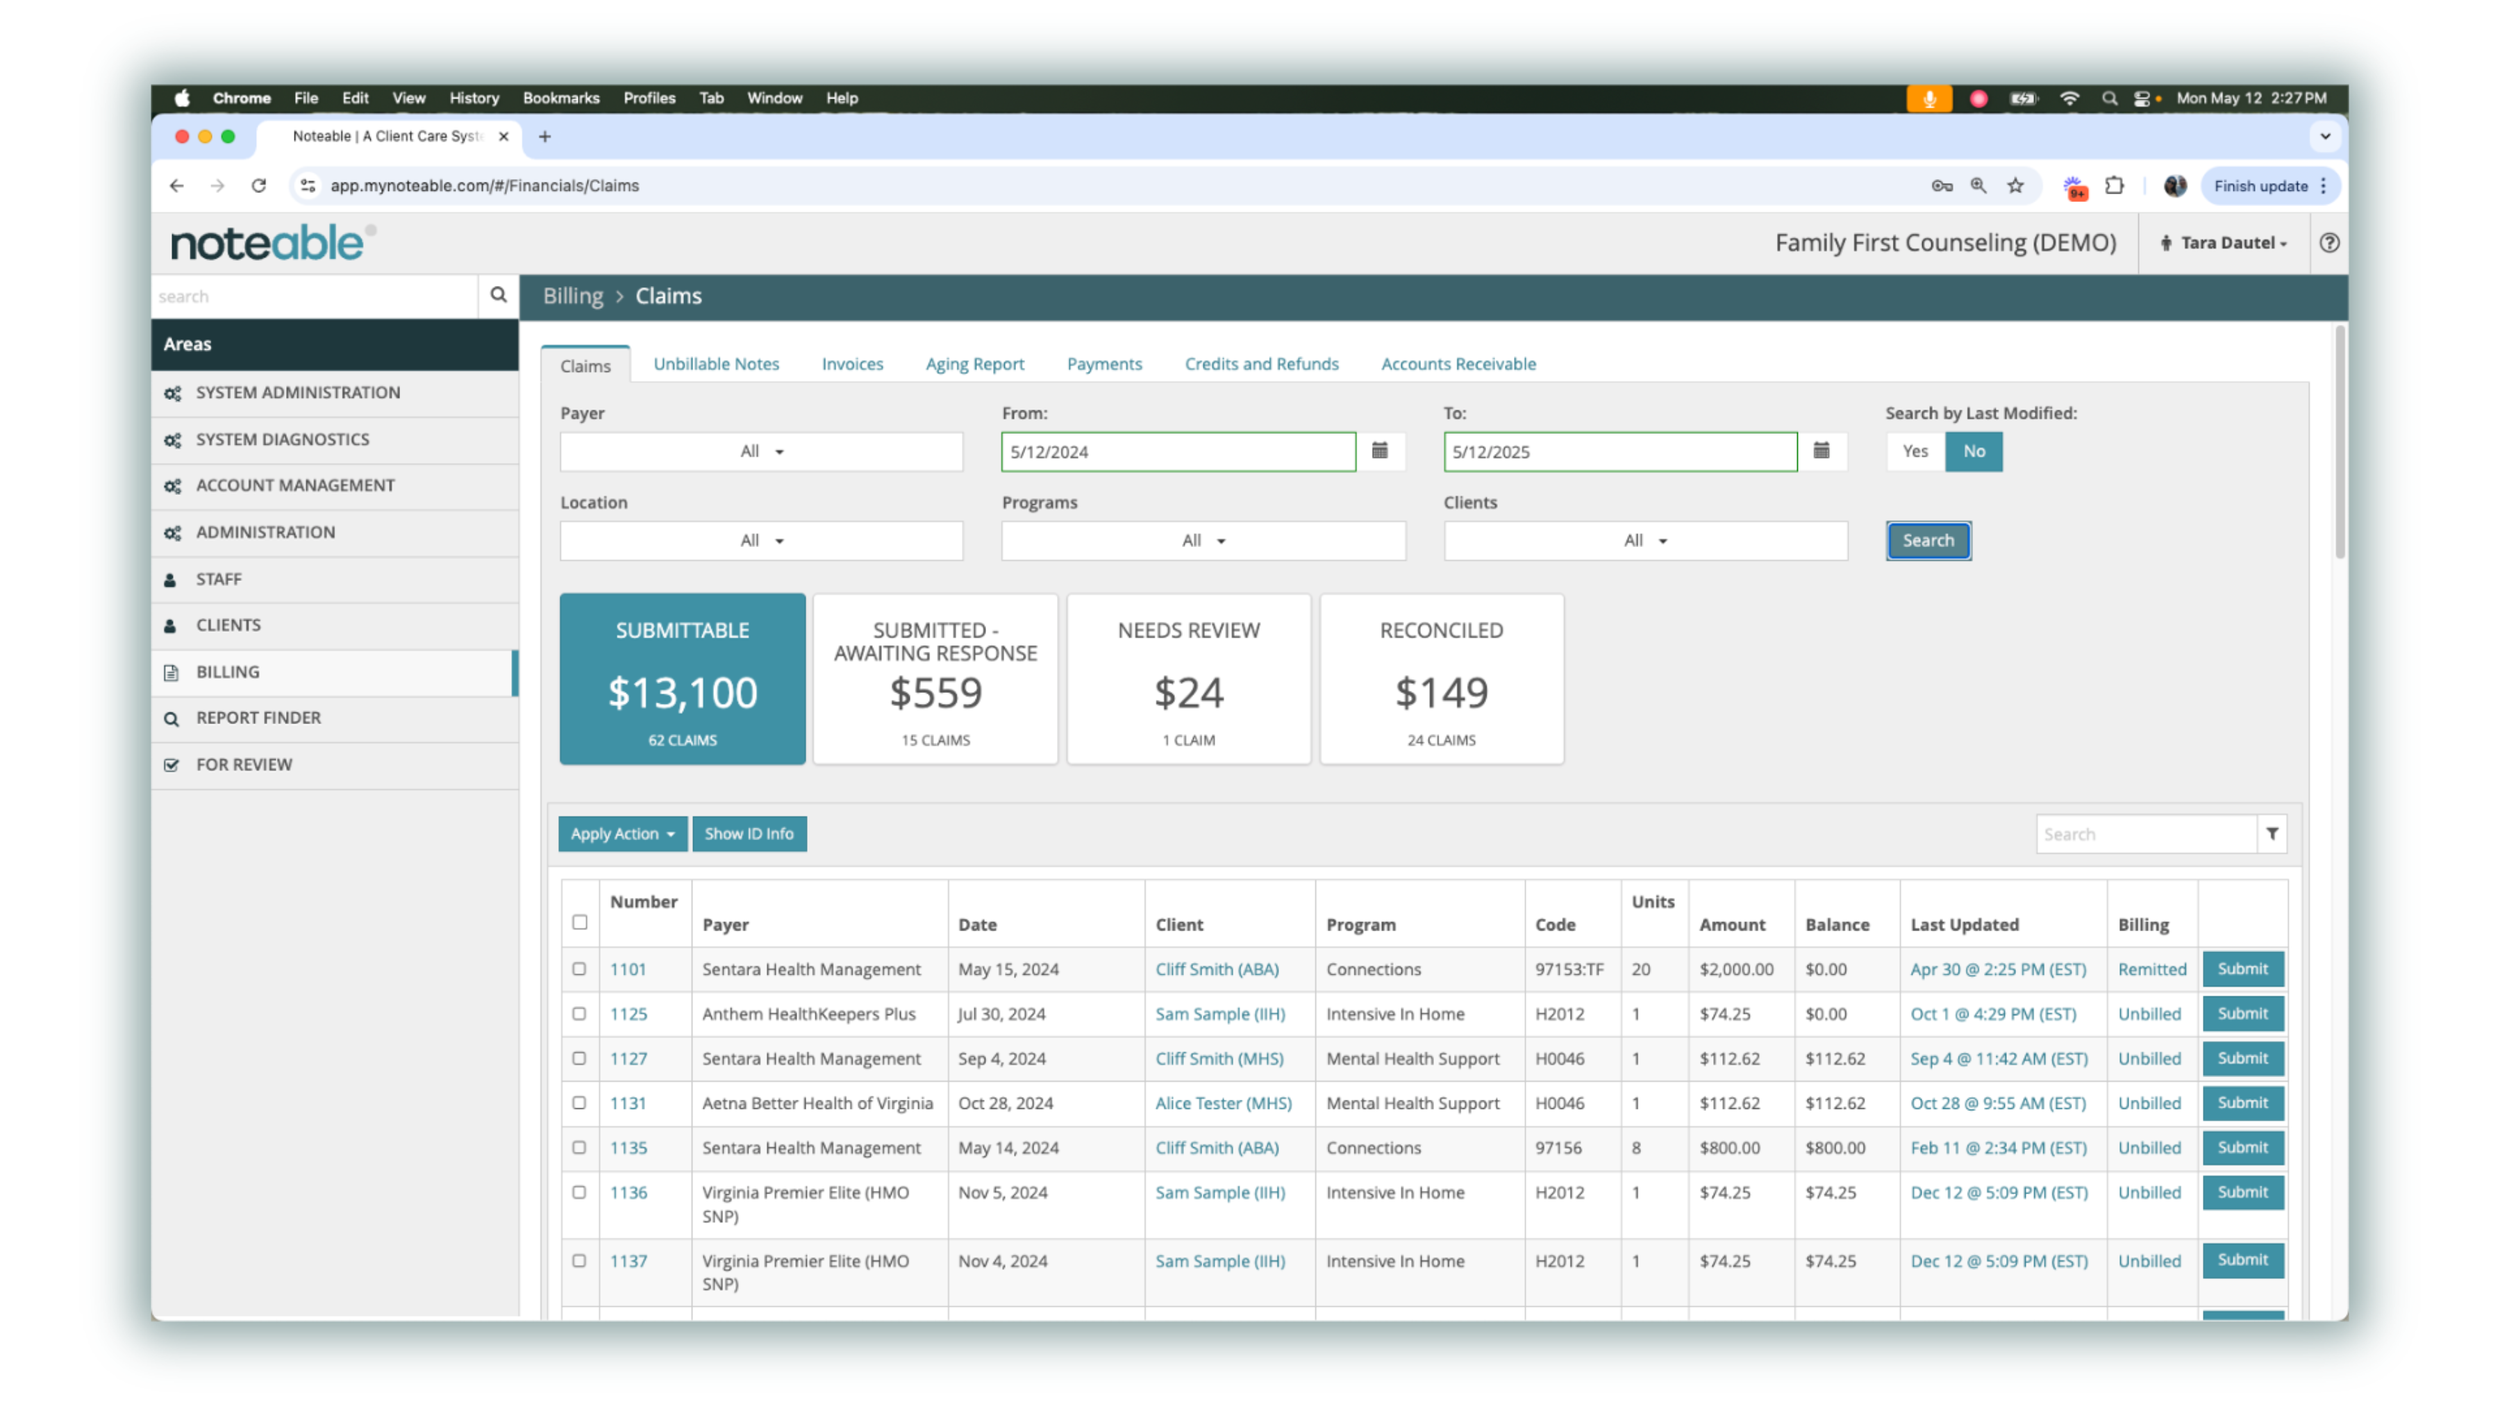
Task: Open the Payer dropdown
Action: [761, 451]
